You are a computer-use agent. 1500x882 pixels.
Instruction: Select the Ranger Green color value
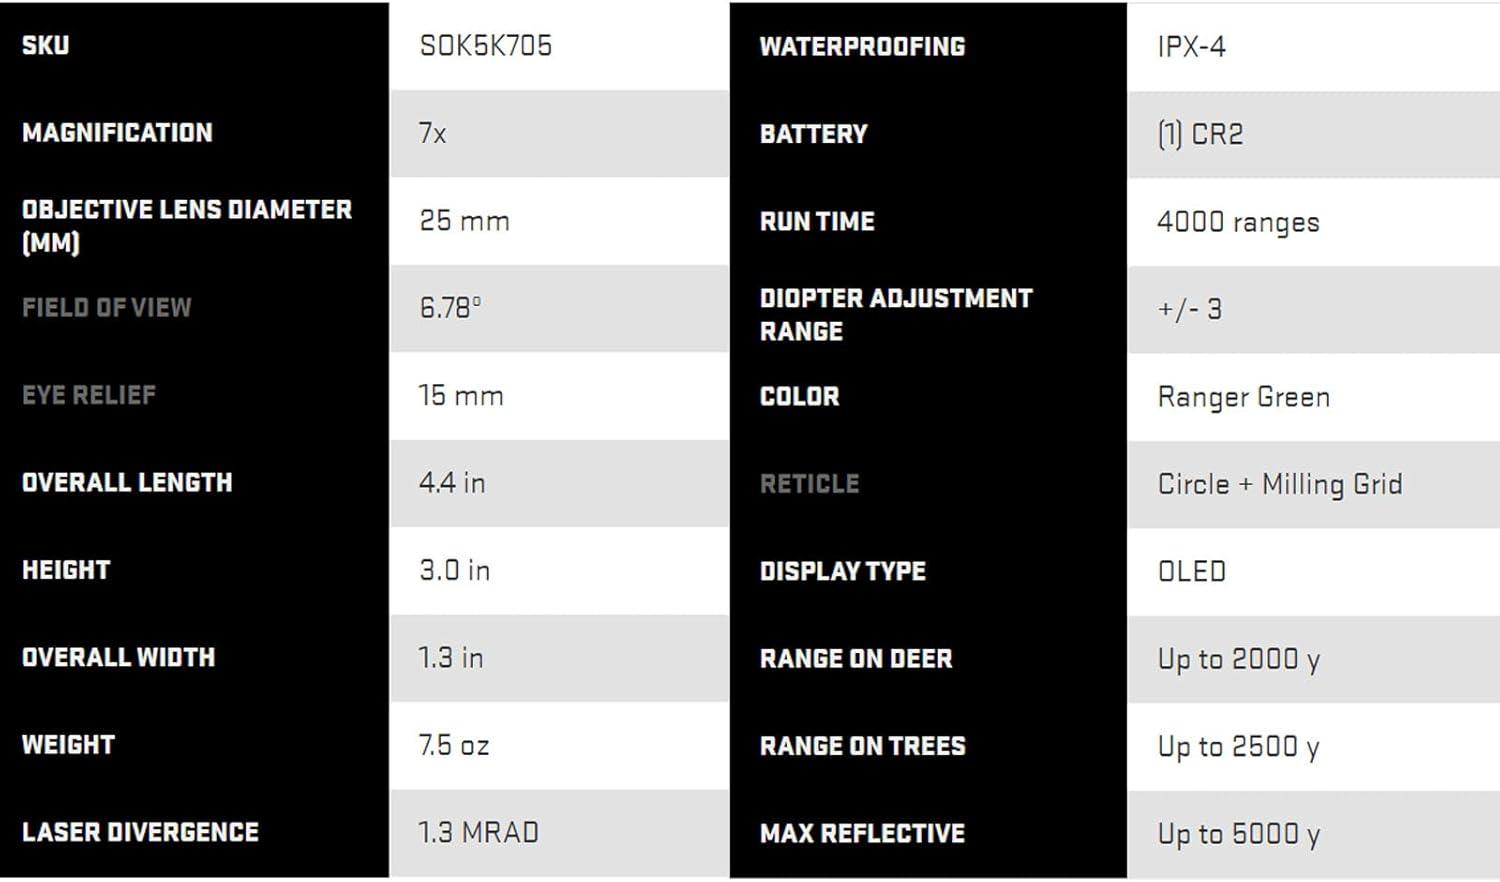1243,397
